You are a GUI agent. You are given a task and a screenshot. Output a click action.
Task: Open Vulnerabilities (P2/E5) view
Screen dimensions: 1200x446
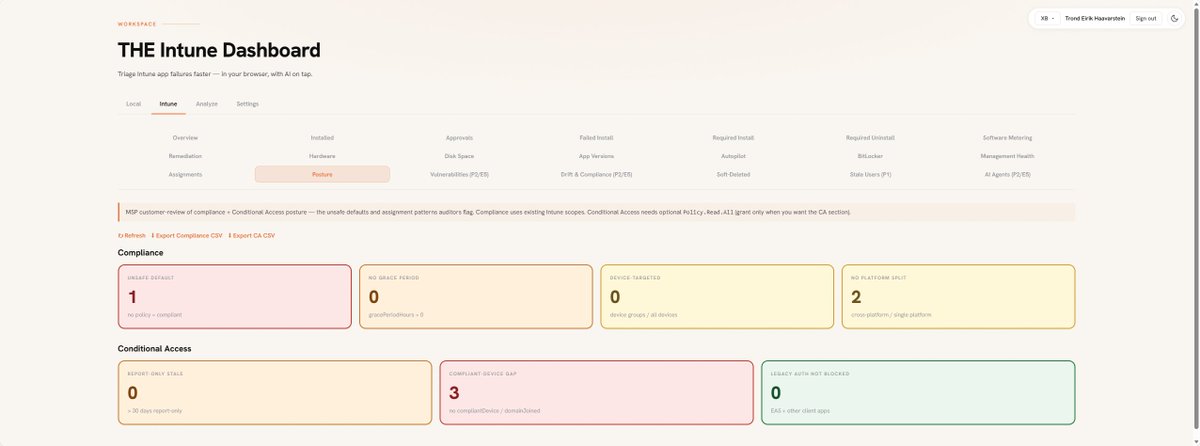point(459,174)
